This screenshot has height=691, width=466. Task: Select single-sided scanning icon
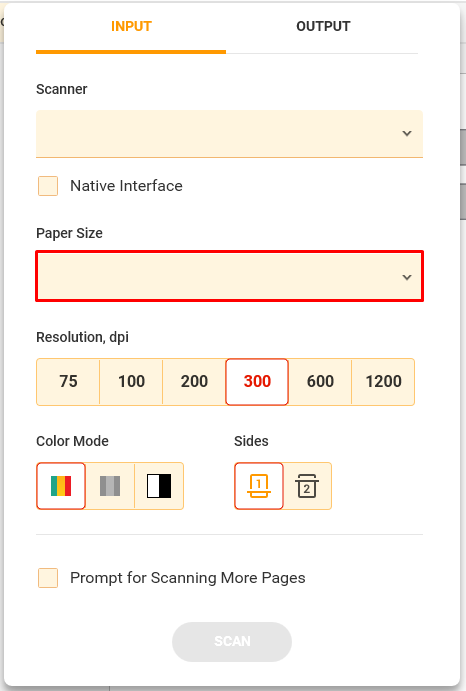click(x=259, y=486)
